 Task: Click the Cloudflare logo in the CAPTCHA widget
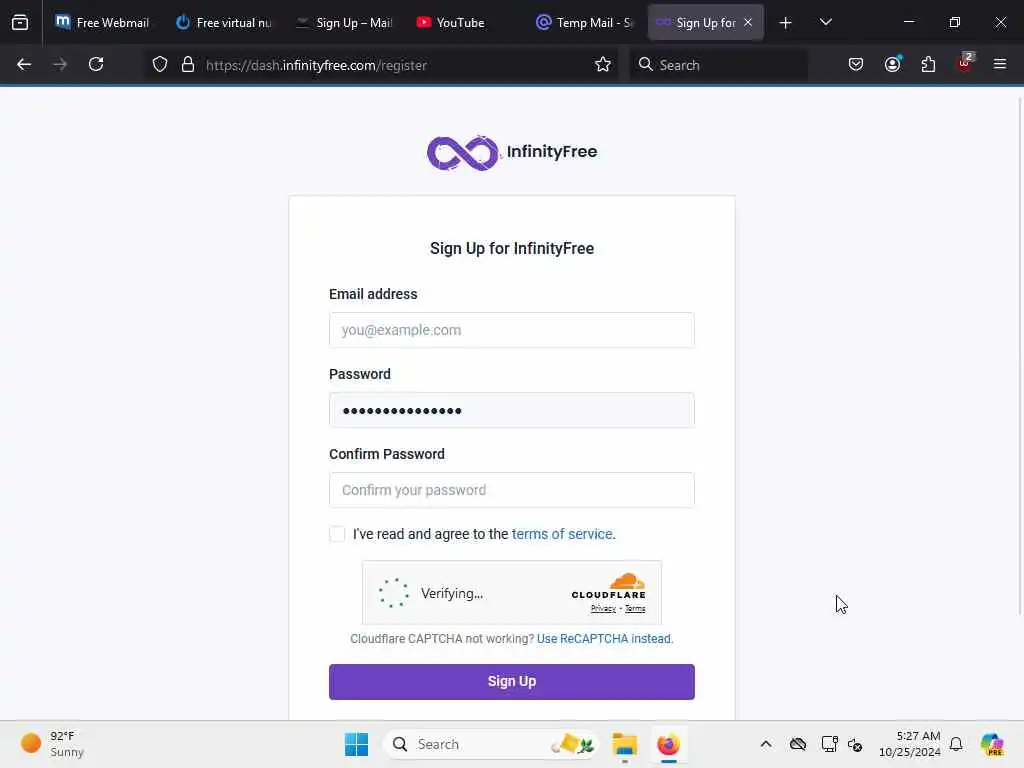click(x=609, y=586)
